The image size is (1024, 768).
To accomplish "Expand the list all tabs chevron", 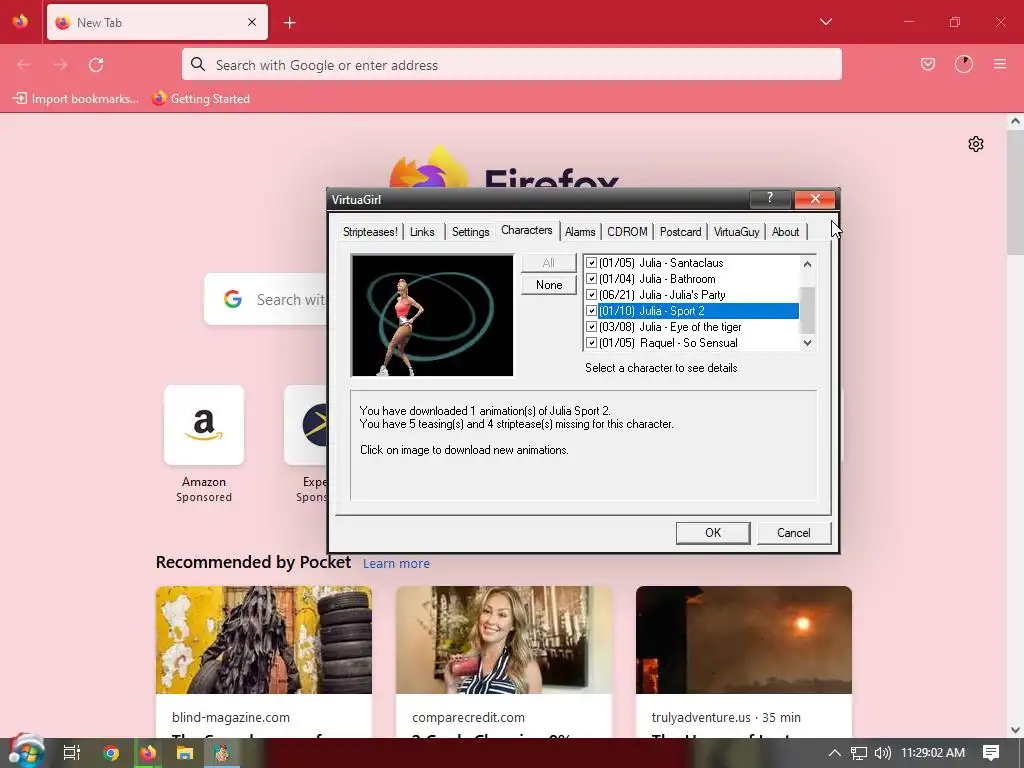I will [825, 22].
